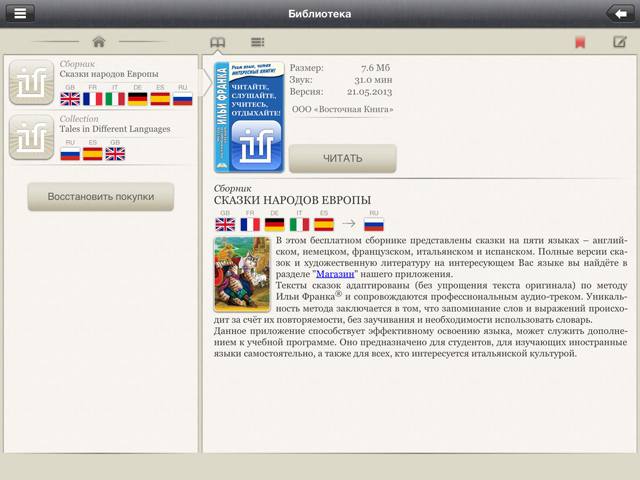
Task: Choose IT flag under Сказки народов Европы list item
Action: point(115,99)
